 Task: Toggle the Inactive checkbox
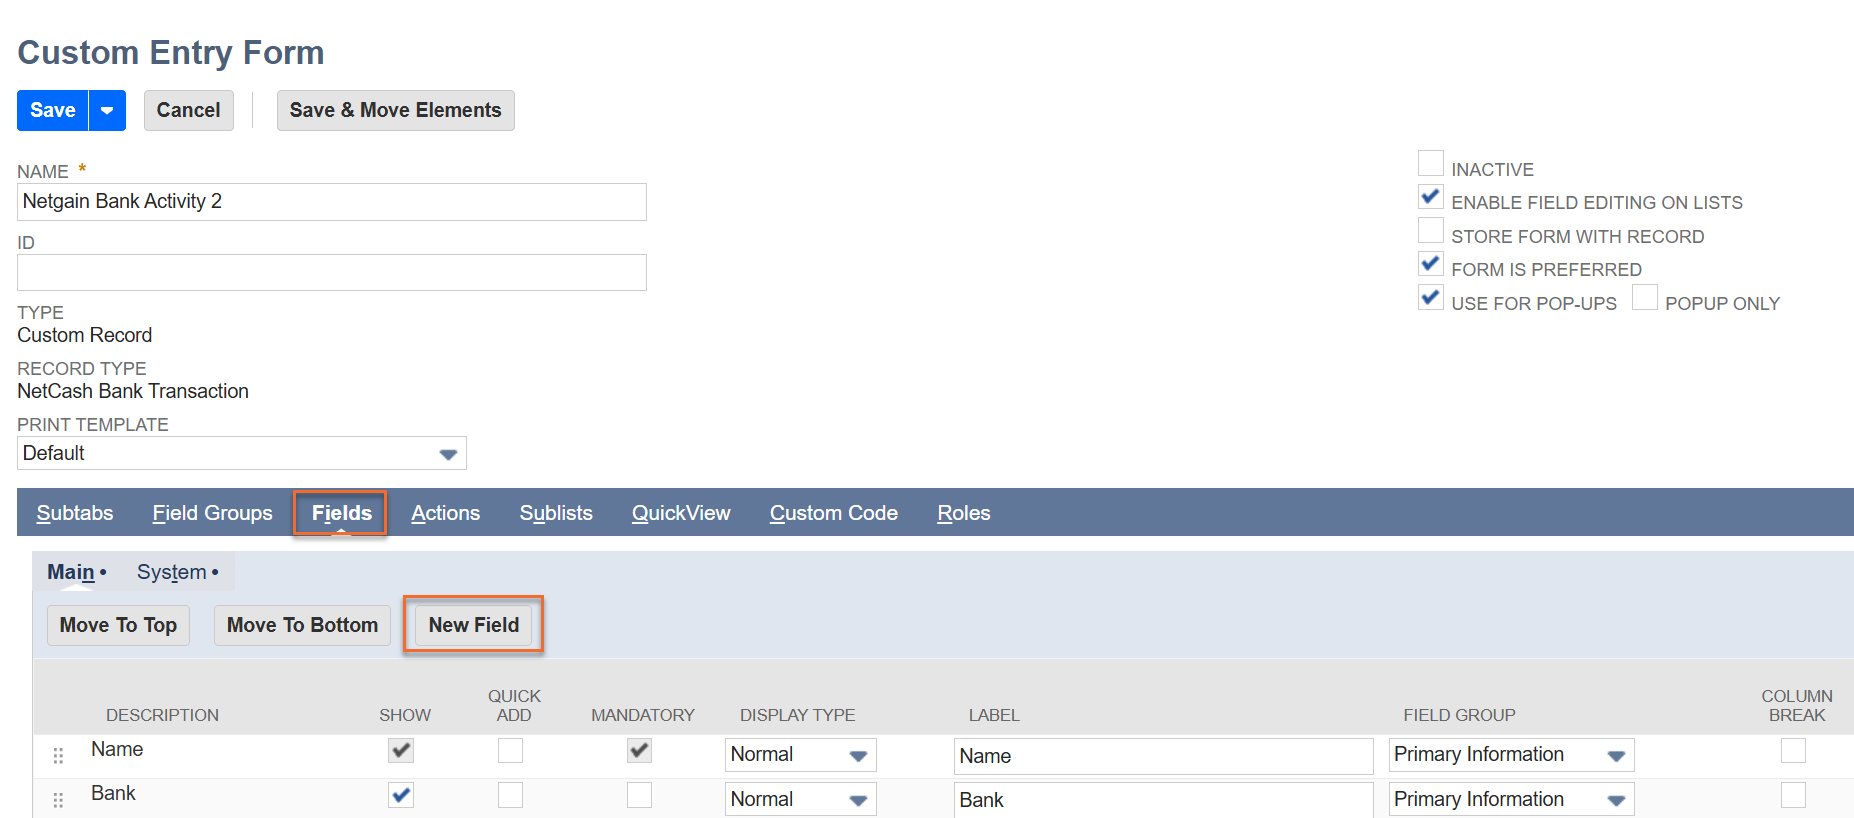coord(1430,164)
